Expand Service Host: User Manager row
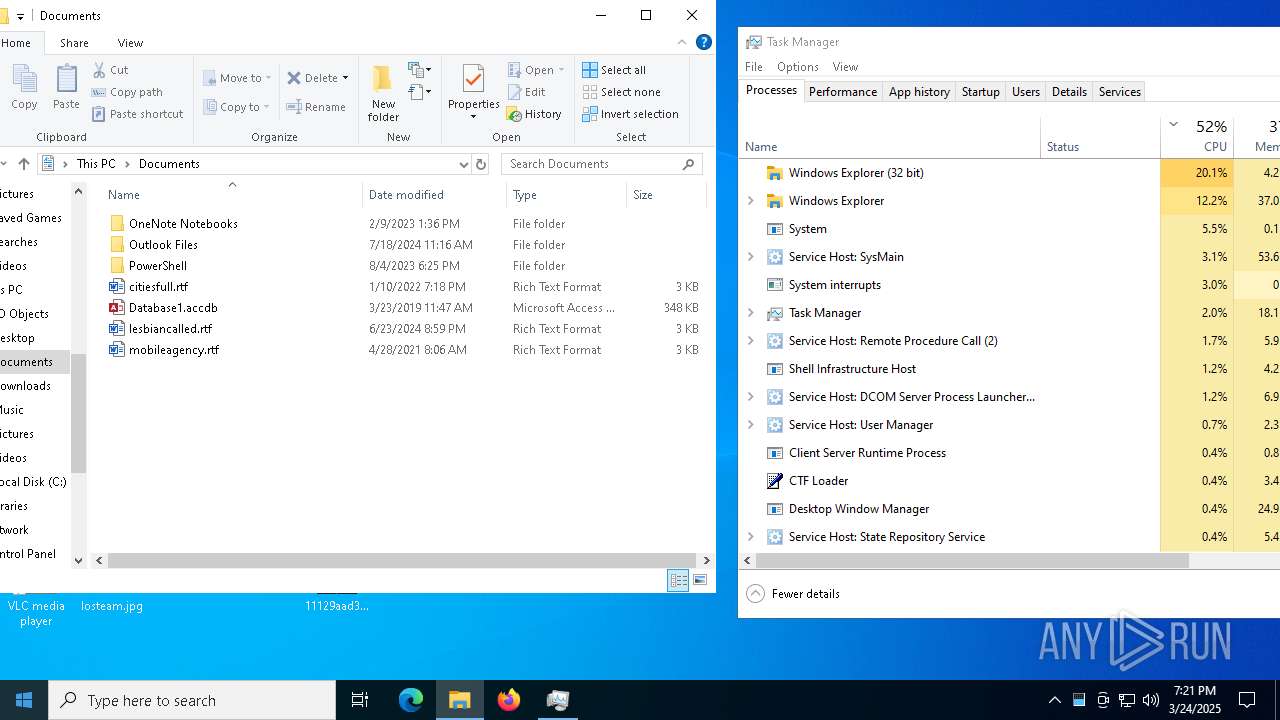1280x720 pixels. coord(751,425)
